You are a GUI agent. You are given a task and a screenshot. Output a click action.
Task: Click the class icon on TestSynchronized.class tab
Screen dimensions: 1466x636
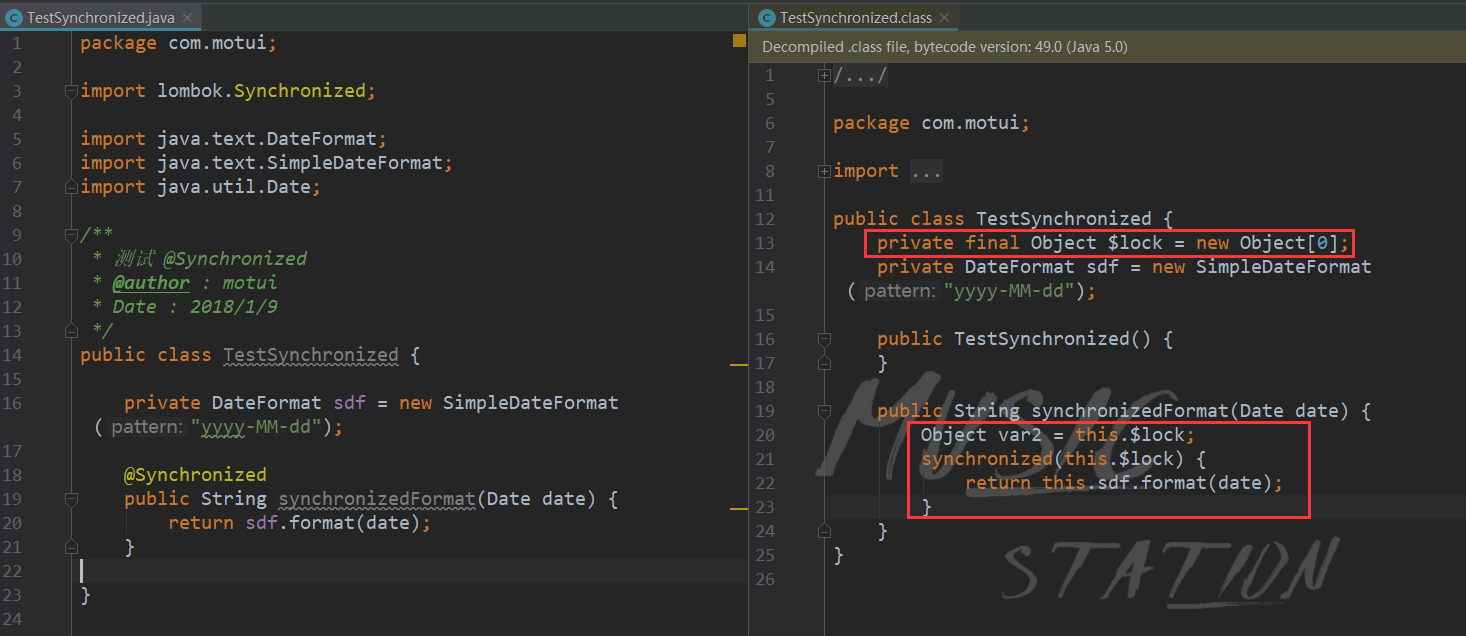[x=767, y=18]
